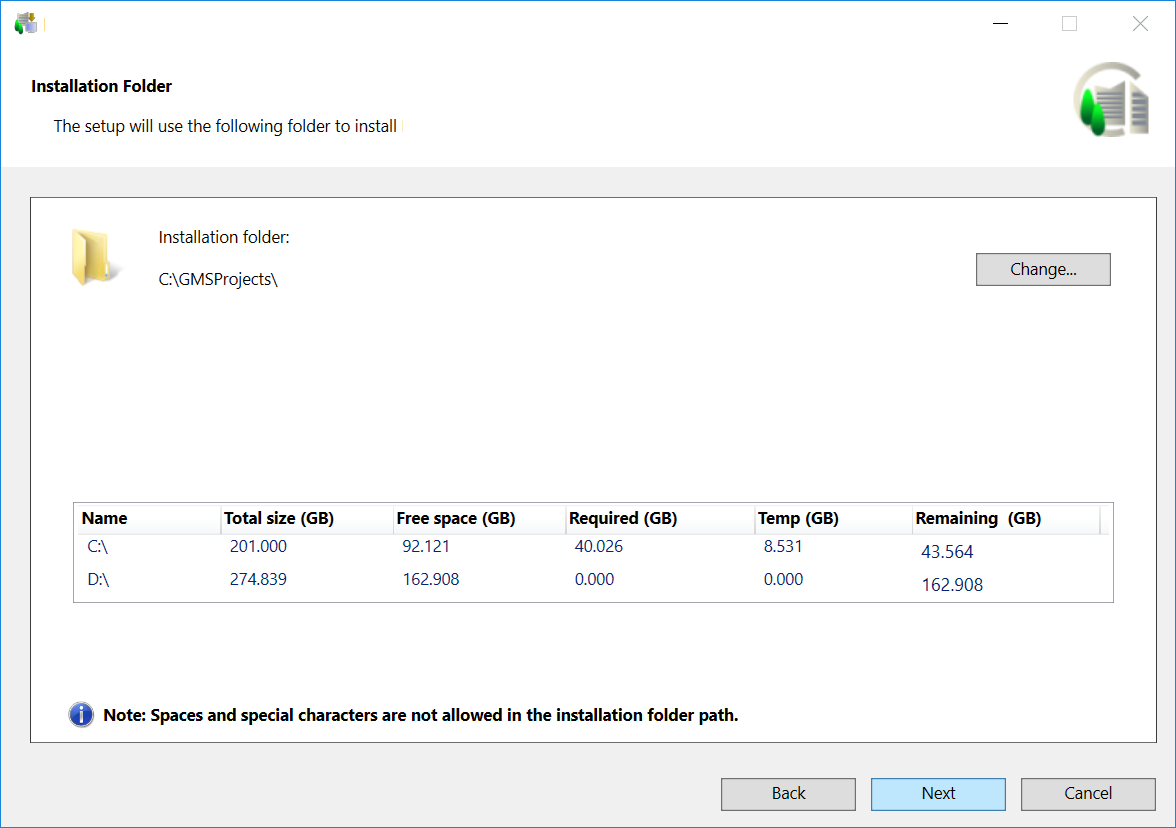Screen dimensions: 1176x828
Task: Click the 162.908 free space value for D:
Action: 430,580
